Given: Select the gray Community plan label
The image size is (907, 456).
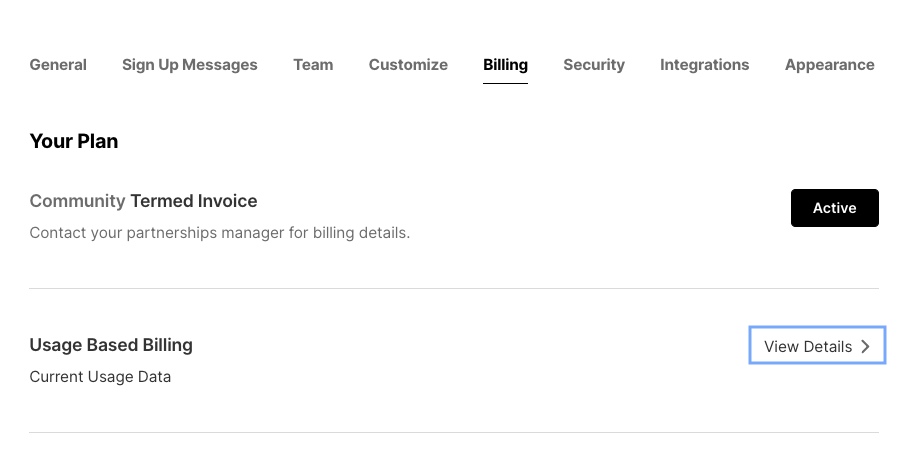Looking at the screenshot, I should click(x=78, y=201).
